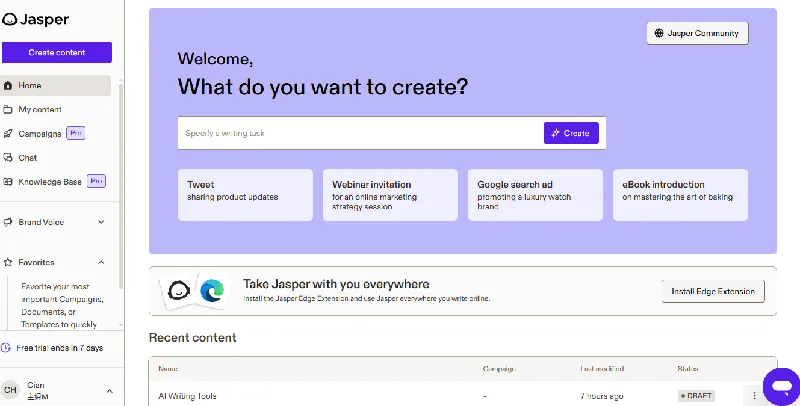The image size is (800, 406).
Task: Click the Chat bubble icon
Action: pyautogui.click(x=8, y=158)
